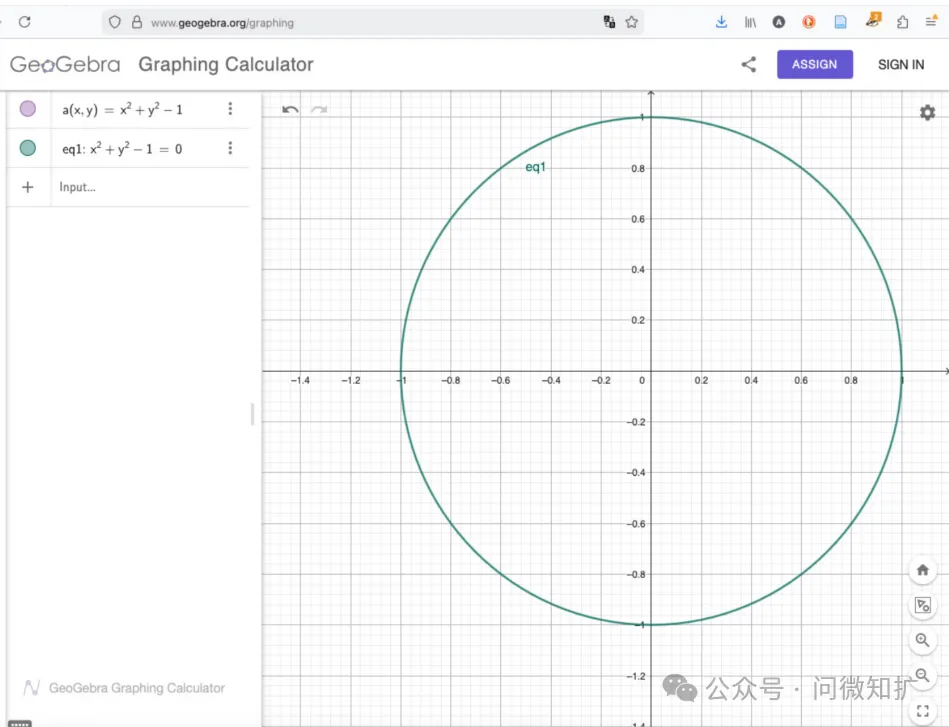949x727 pixels.
Task: Click the zoom-to-fit objects icon
Action: tap(922, 605)
